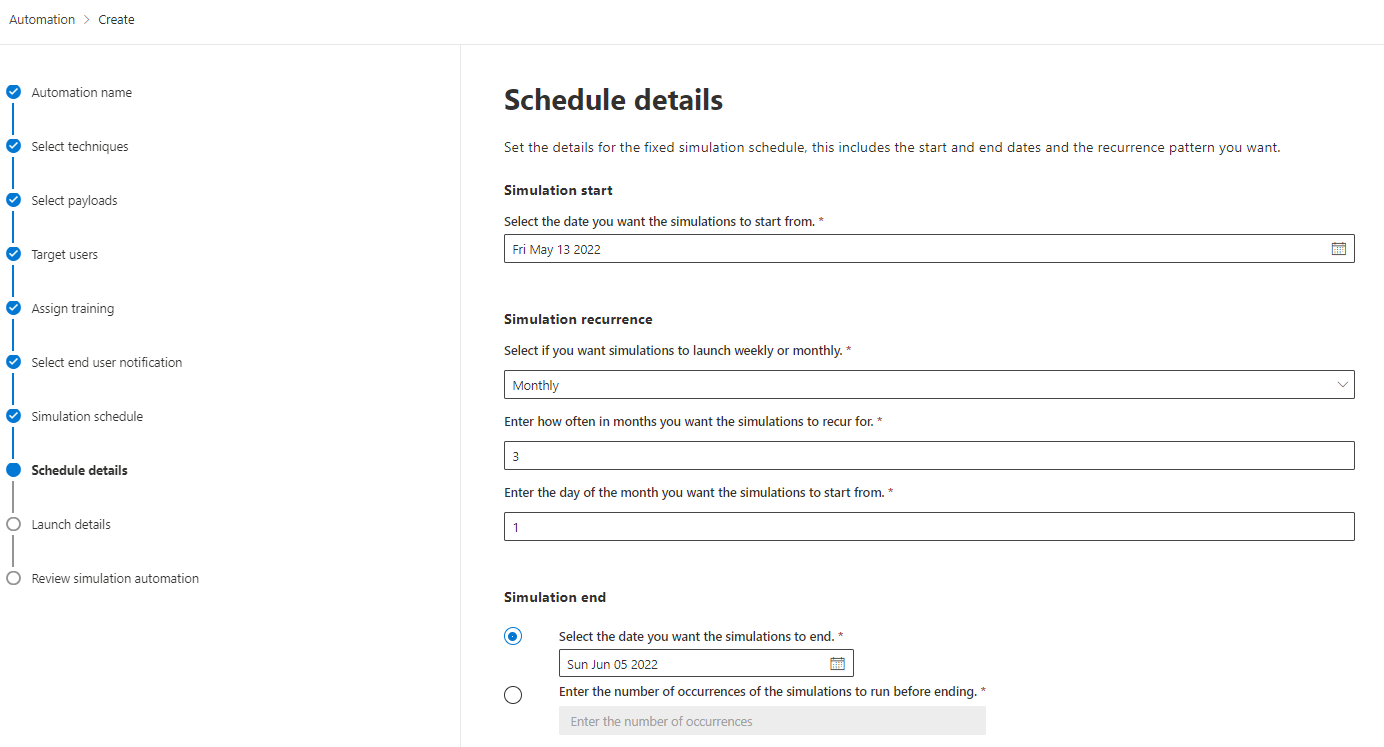The image size is (1384, 747).
Task: Select the radio for number of occurrences
Action: pyautogui.click(x=513, y=694)
